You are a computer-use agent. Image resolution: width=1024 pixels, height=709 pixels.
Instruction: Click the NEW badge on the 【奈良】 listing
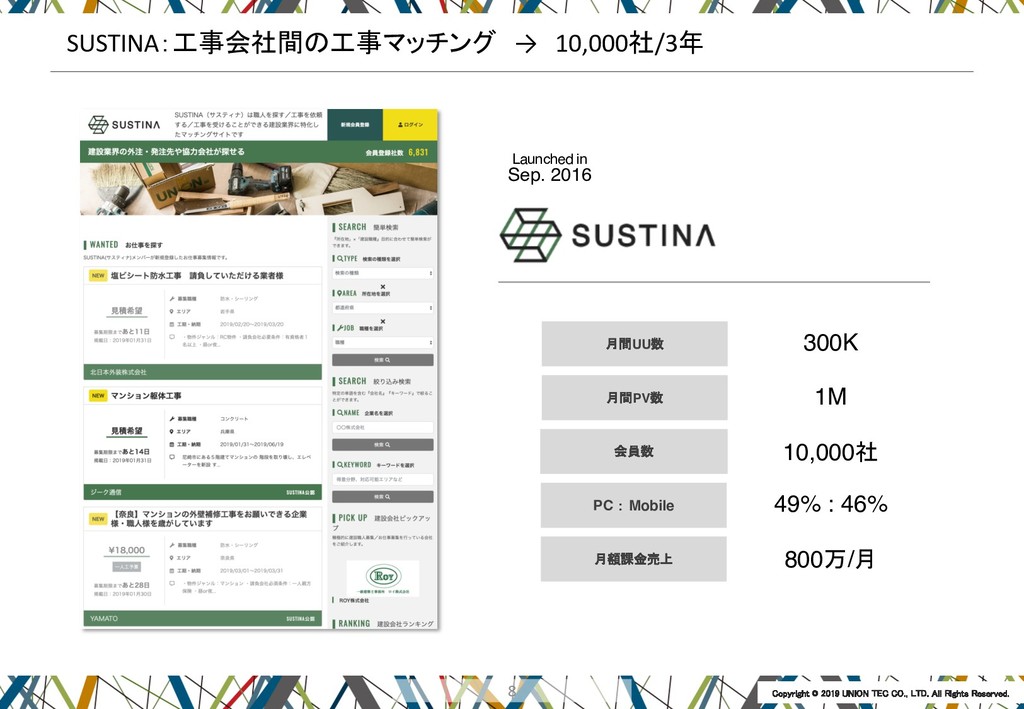click(x=98, y=519)
